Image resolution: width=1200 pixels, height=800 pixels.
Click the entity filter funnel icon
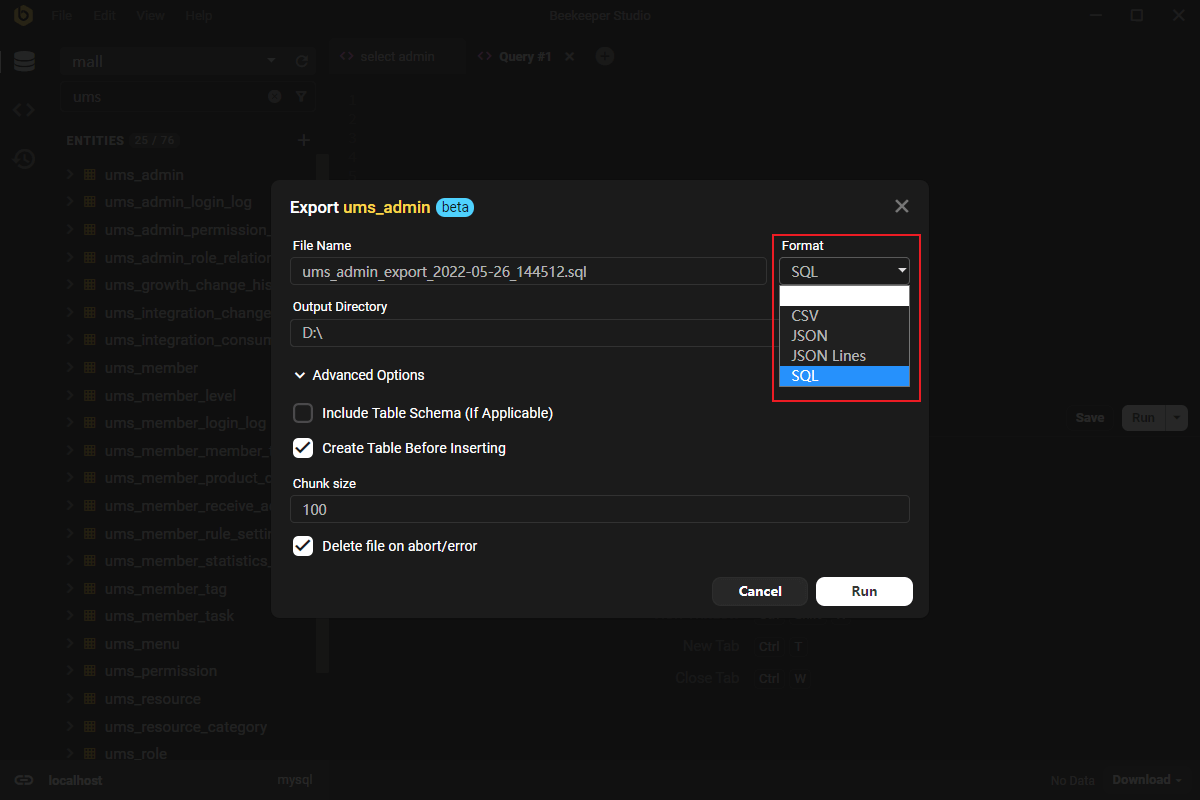[302, 97]
